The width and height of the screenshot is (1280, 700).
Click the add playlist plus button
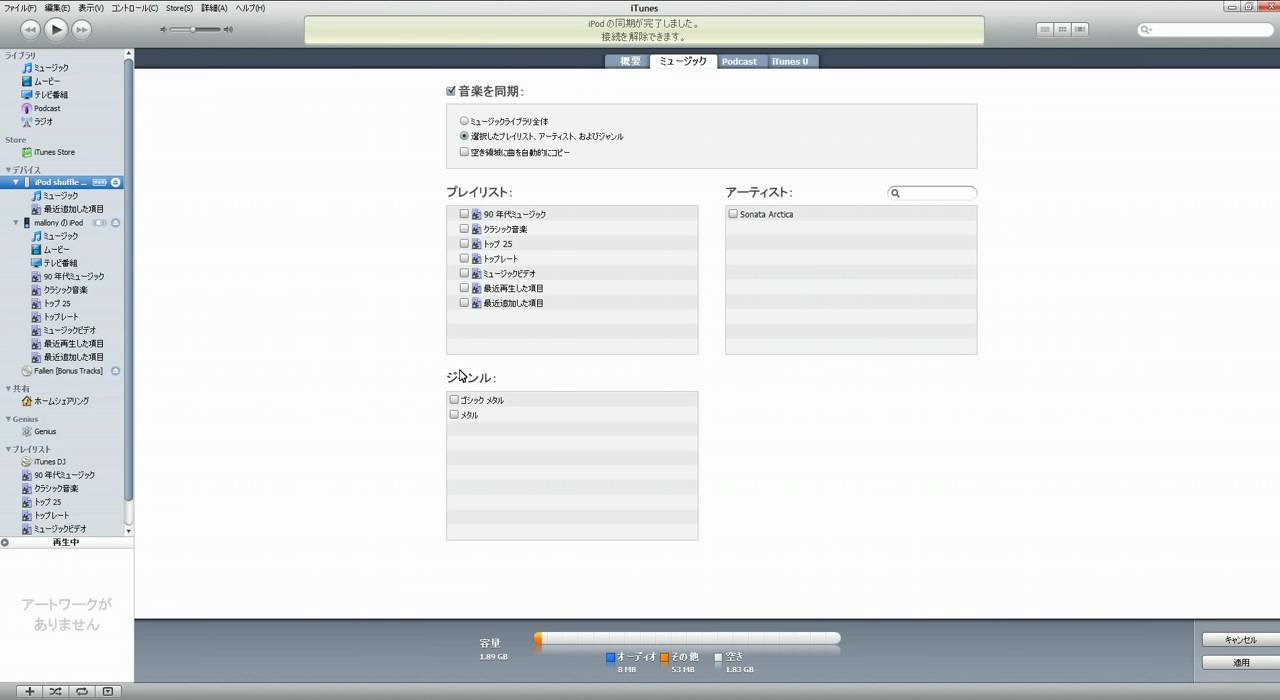[30, 691]
